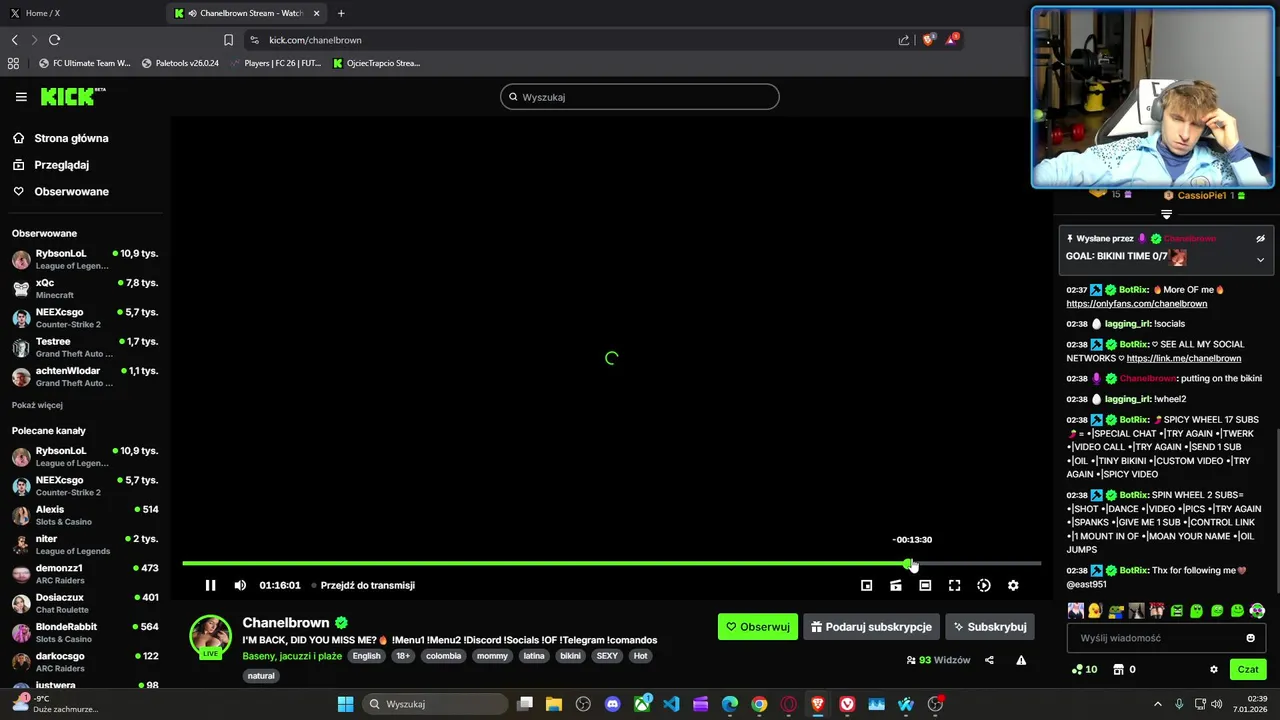Enable mini player mode
Screen dimensions: 1280x720
coord(867,586)
